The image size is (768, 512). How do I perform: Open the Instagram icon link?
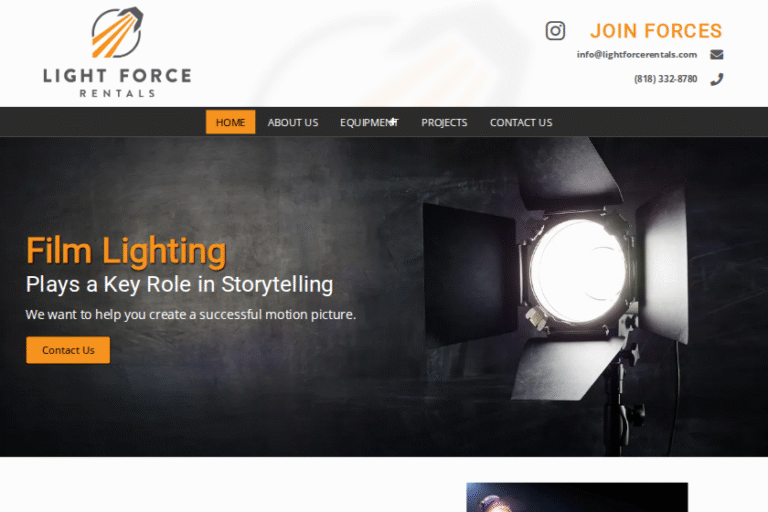[555, 31]
